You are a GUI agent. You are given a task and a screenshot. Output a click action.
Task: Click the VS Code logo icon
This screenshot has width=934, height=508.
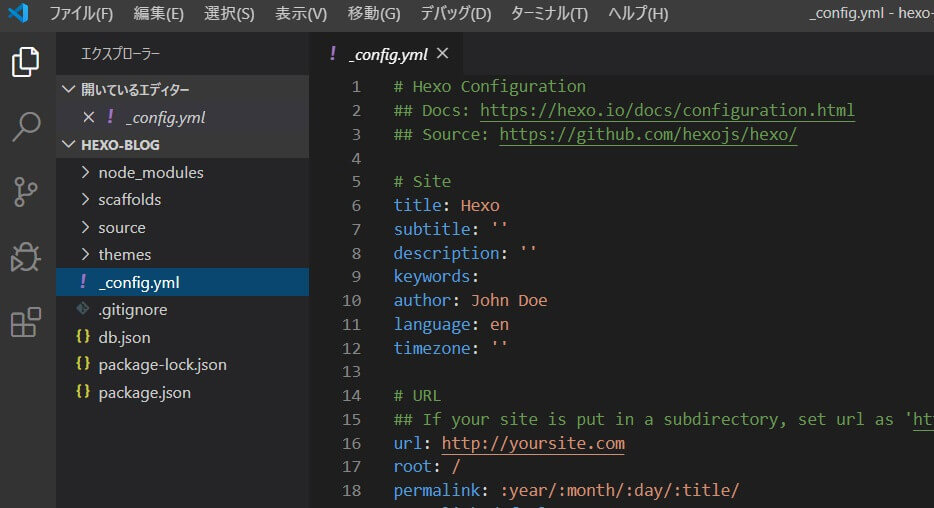click(18, 13)
